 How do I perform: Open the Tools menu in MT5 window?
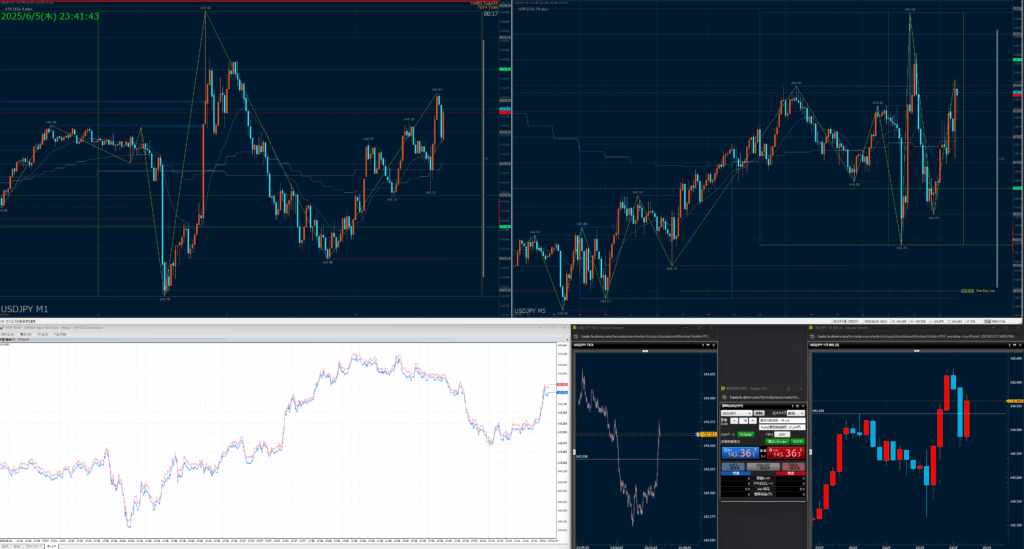42,334
